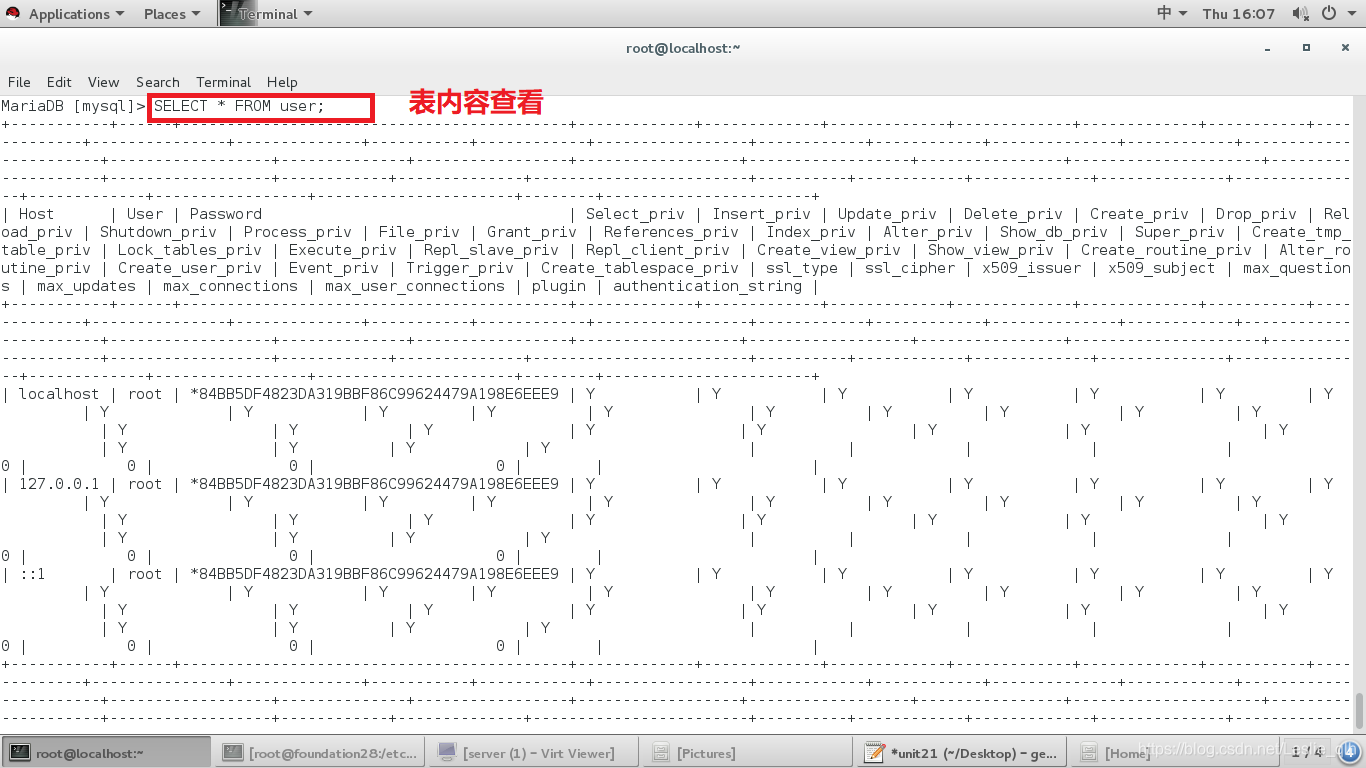Click the Thu 16:07 clock
The image size is (1366, 768).
click(x=1238, y=14)
